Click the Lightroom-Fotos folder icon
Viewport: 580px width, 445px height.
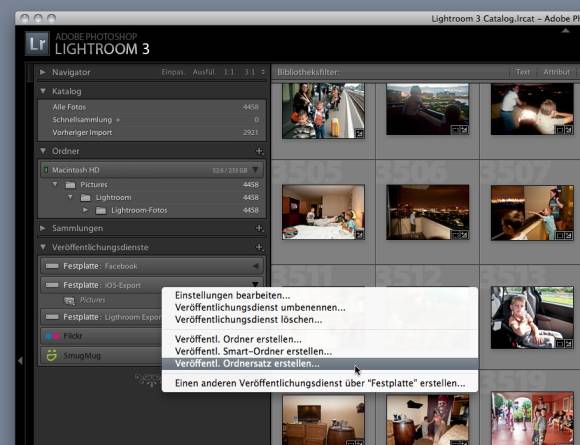click(101, 210)
